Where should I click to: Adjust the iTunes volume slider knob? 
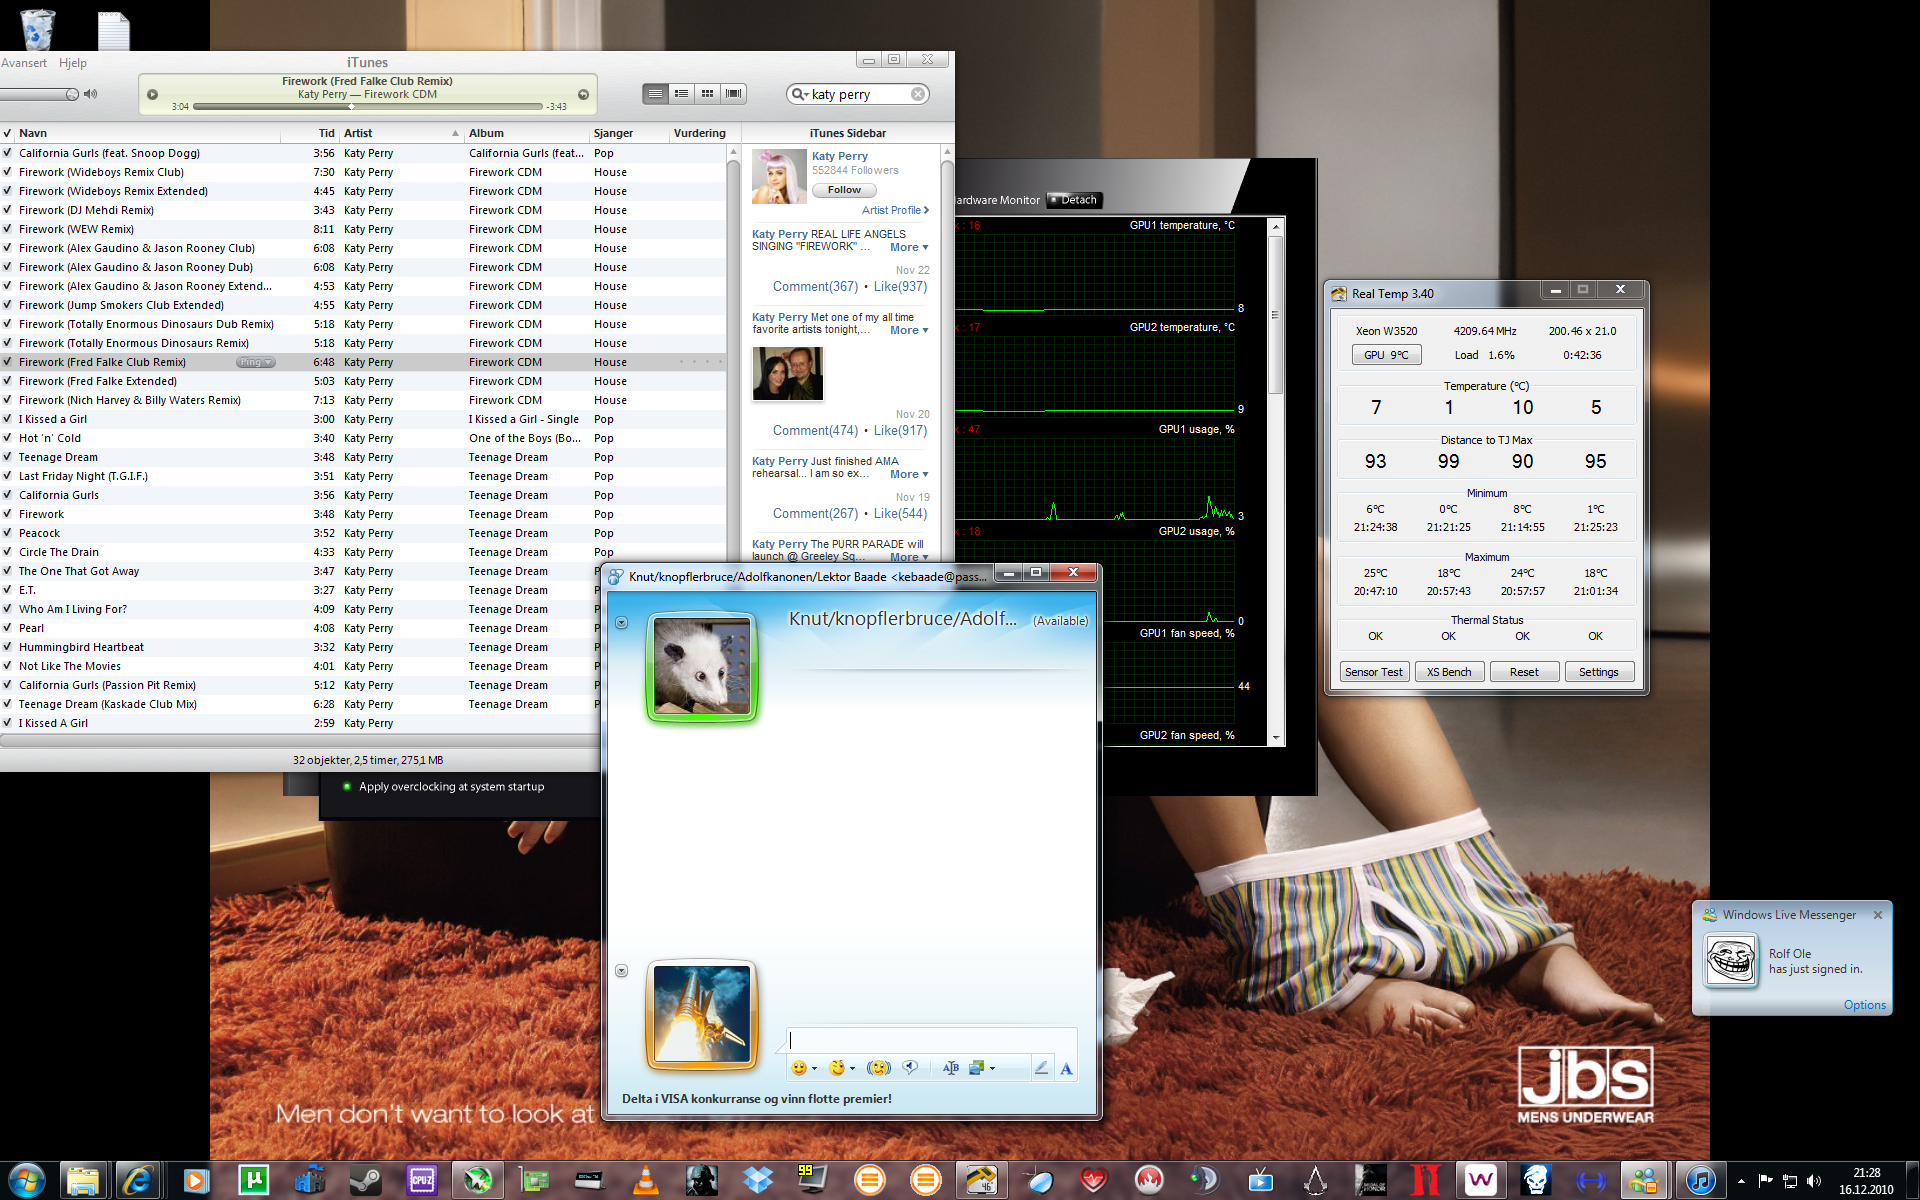tap(72, 94)
